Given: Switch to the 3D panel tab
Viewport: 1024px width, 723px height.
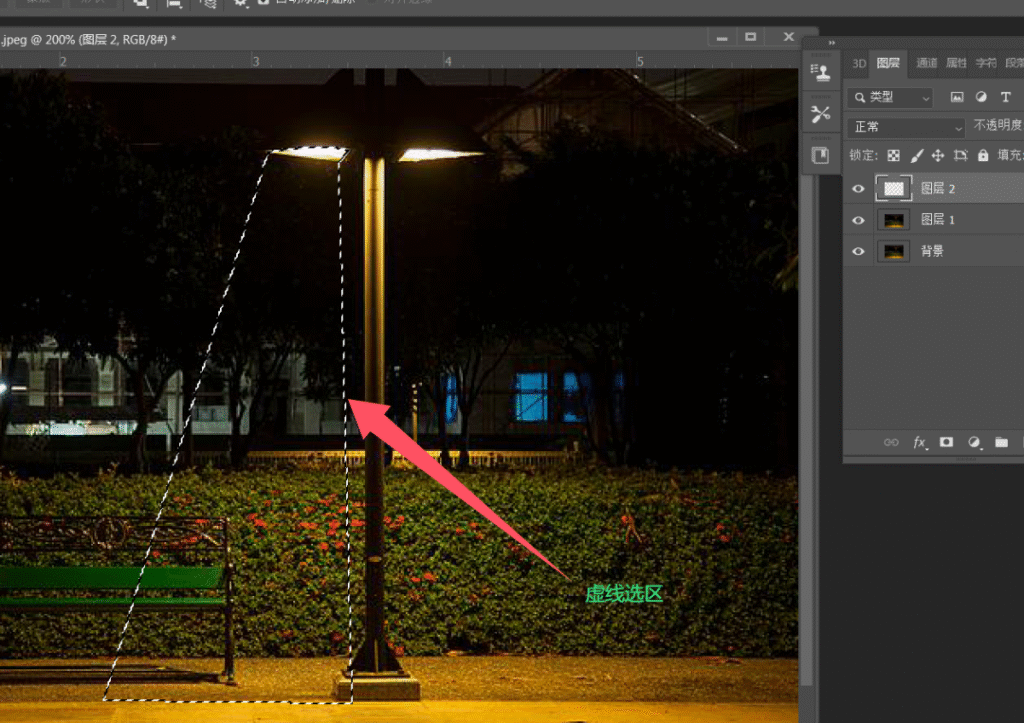Looking at the screenshot, I should coord(859,63).
